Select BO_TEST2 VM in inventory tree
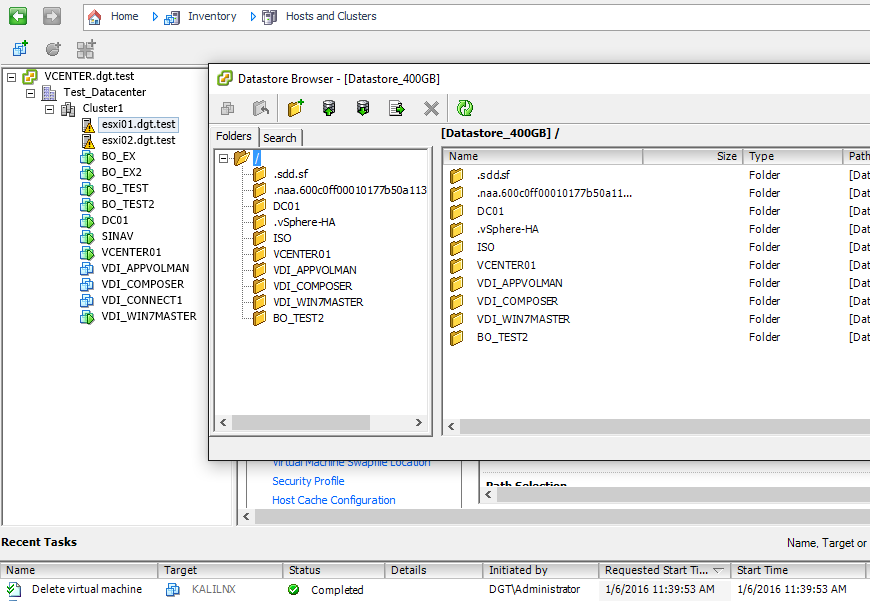Screen dimensions: 870x601 (128, 205)
